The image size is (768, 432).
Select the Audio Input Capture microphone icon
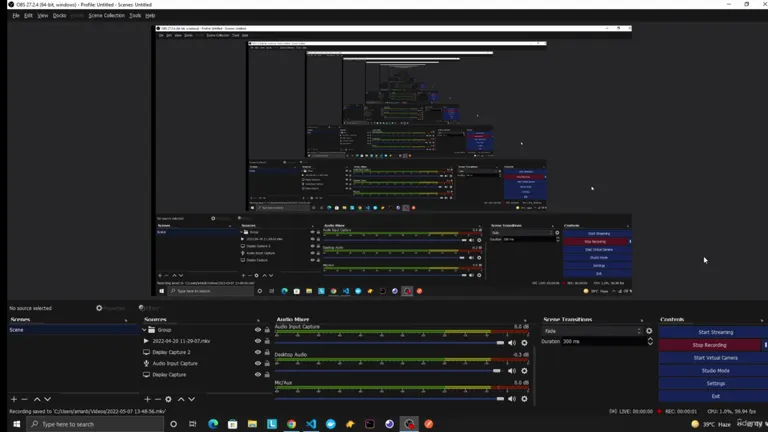146,363
